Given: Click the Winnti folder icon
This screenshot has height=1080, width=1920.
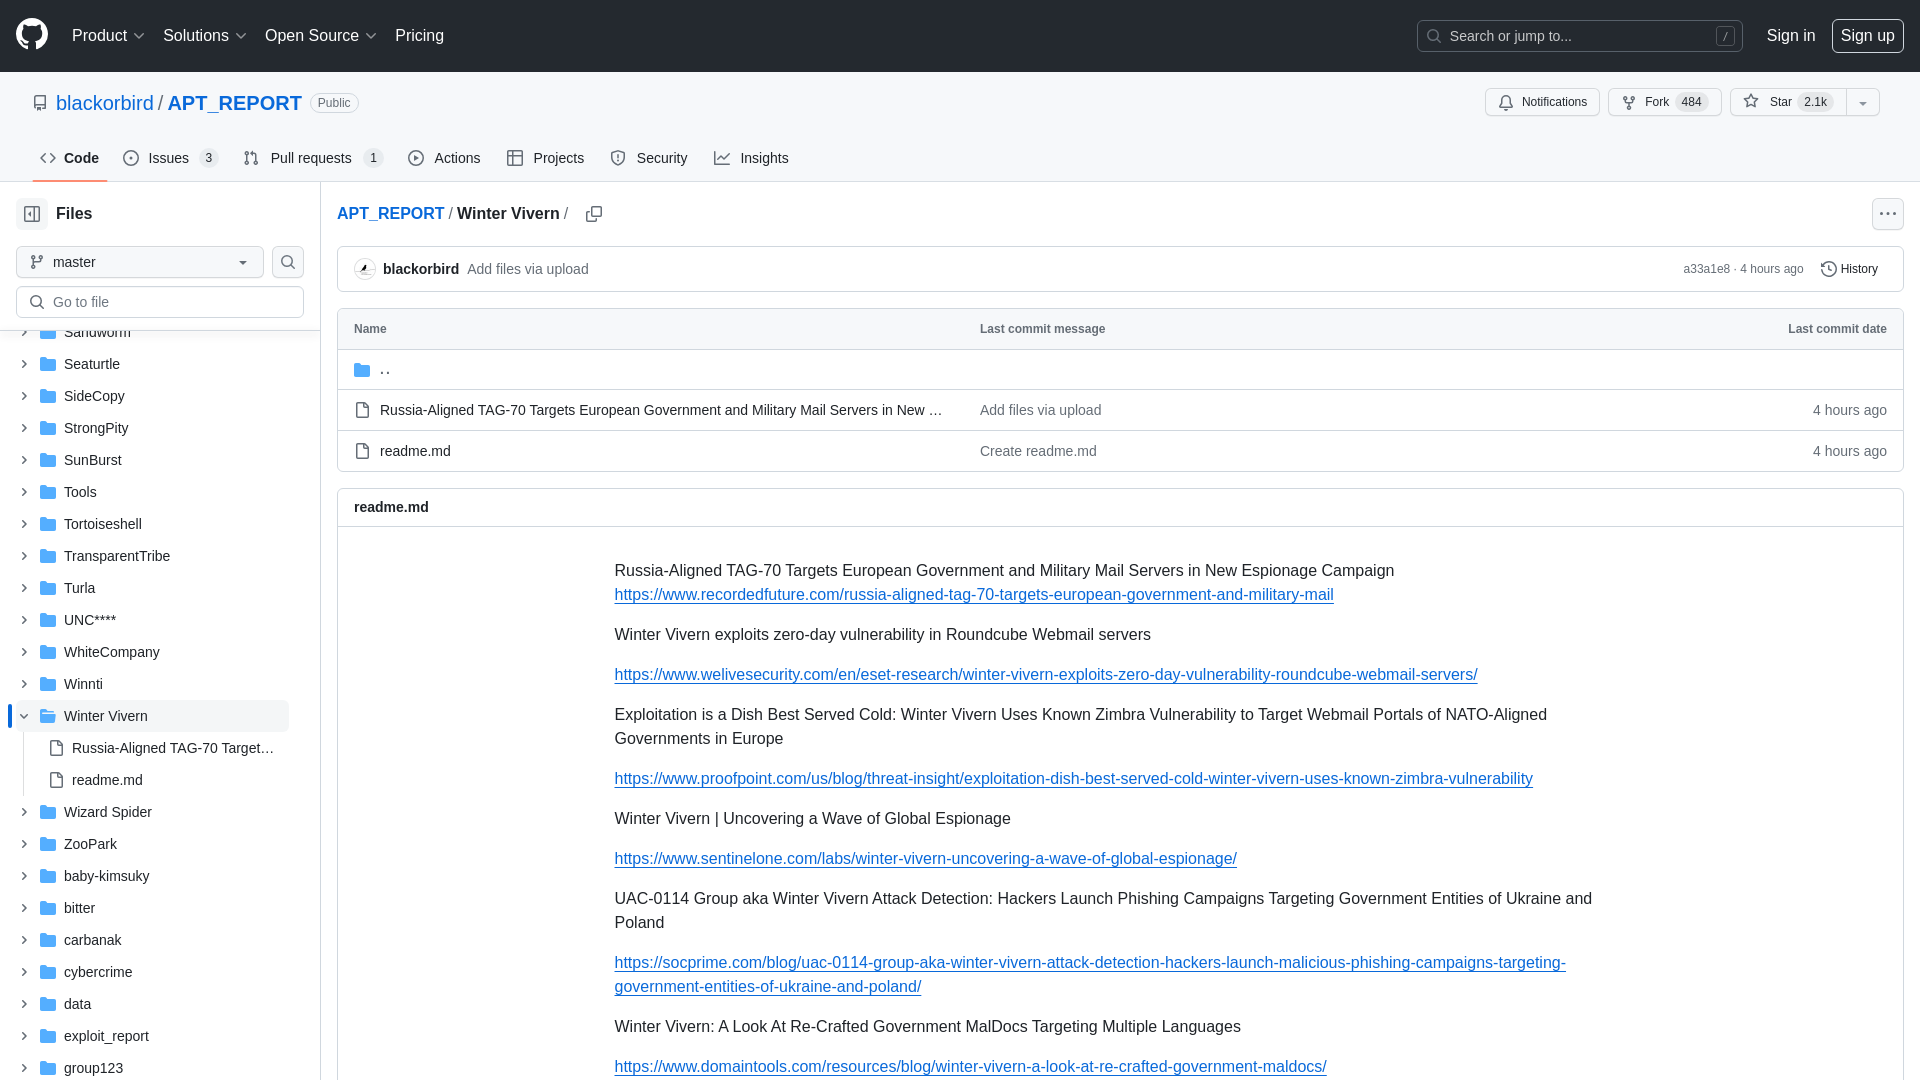Looking at the screenshot, I should click(48, 684).
